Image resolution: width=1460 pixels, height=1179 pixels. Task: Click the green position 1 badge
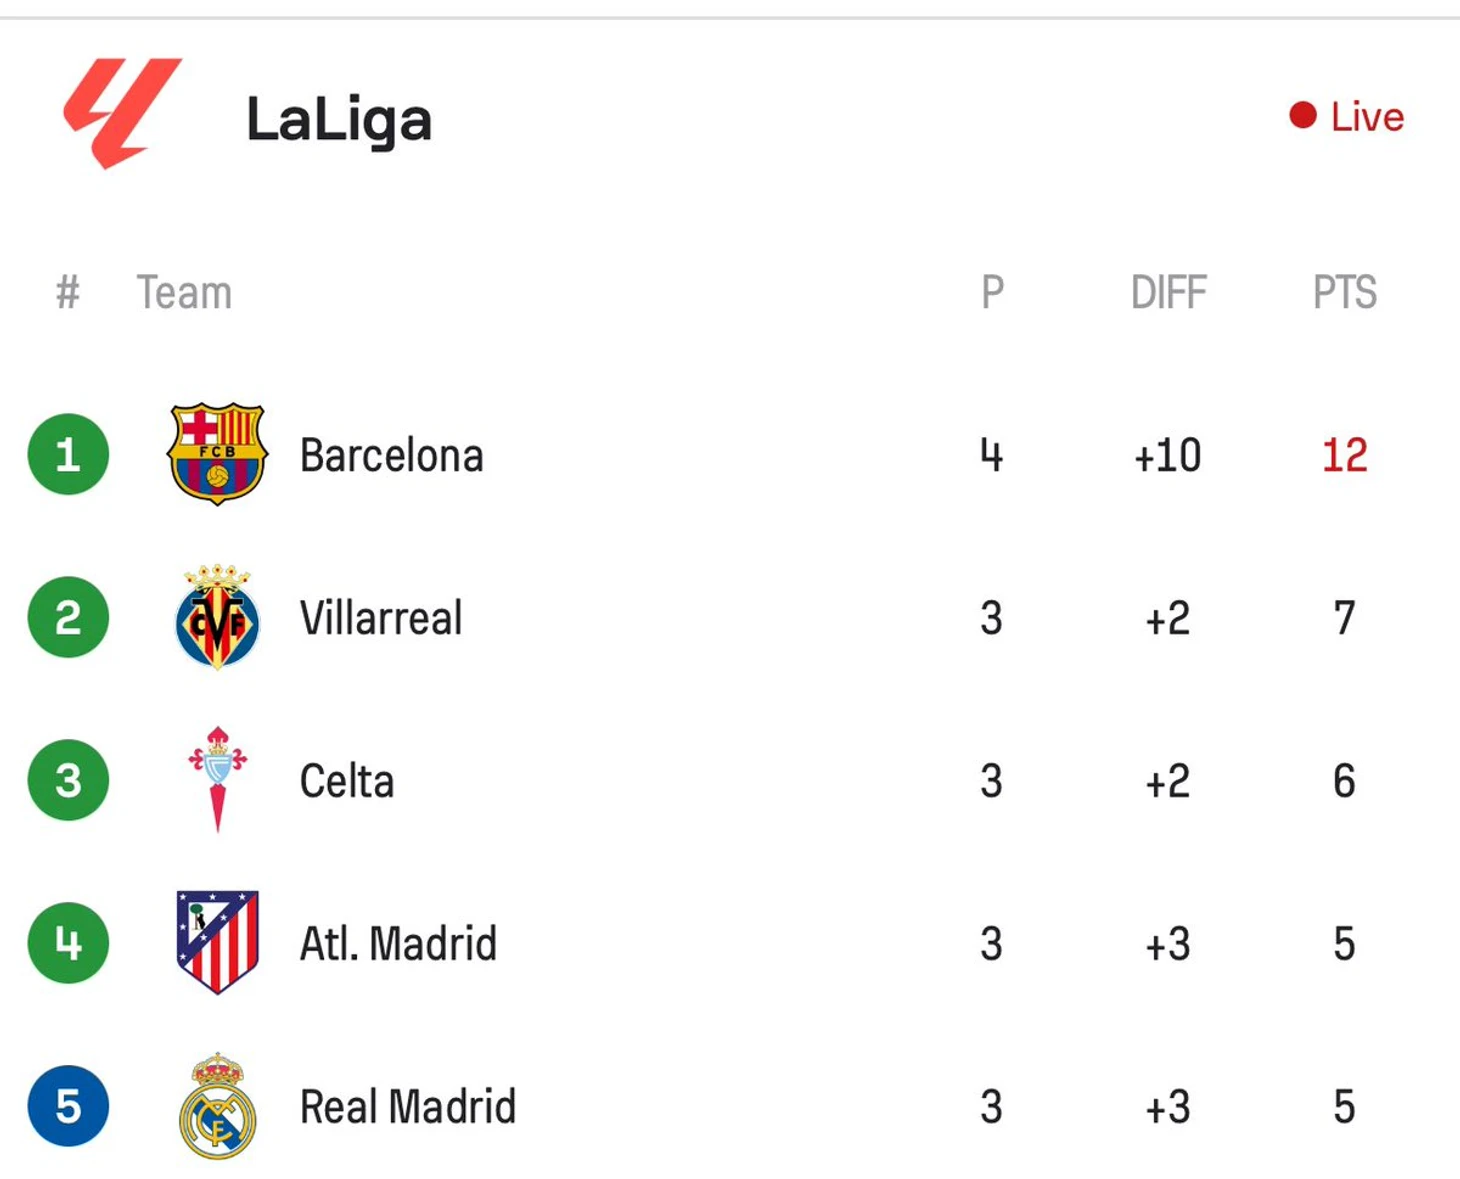(68, 454)
